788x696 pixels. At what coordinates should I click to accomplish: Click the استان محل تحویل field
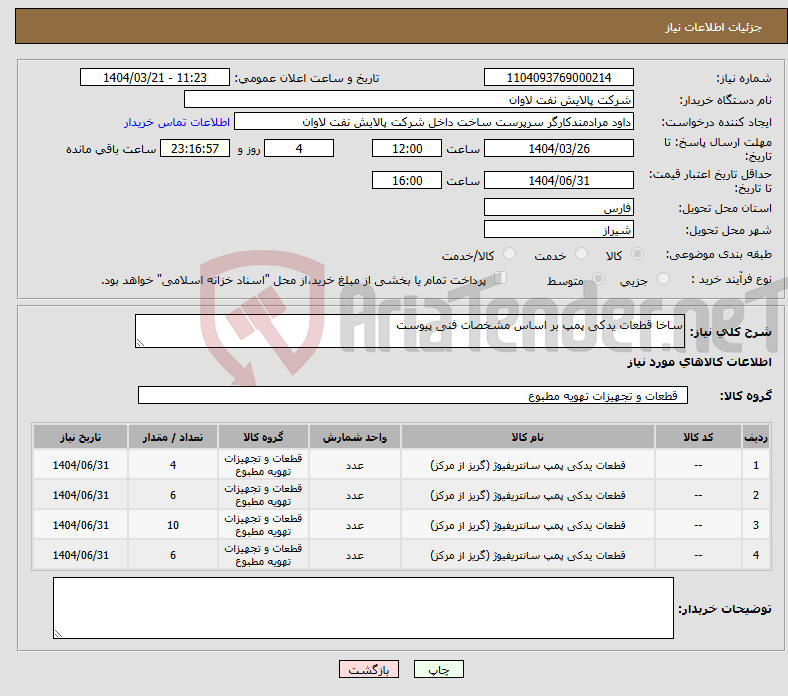tap(558, 208)
